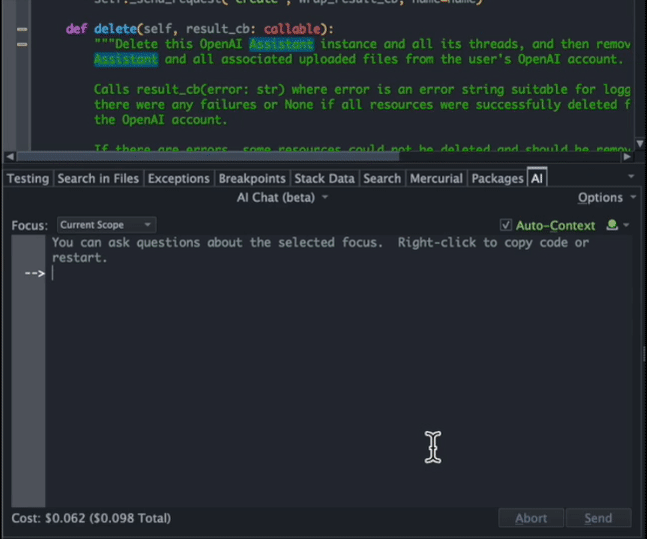Viewport: 647px width, 539px height.
Task: Switch to the Packages tab
Action: click(x=497, y=178)
